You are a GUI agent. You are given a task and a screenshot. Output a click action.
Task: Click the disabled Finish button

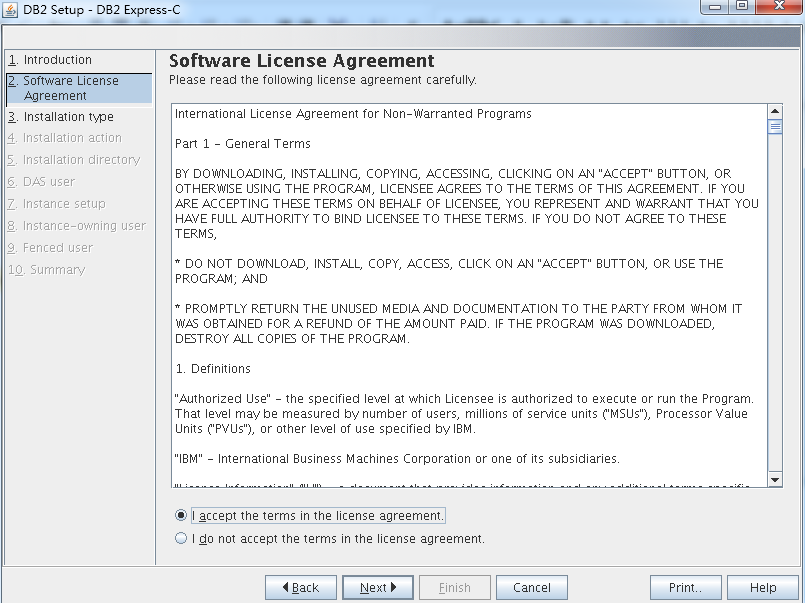click(455, 588)
